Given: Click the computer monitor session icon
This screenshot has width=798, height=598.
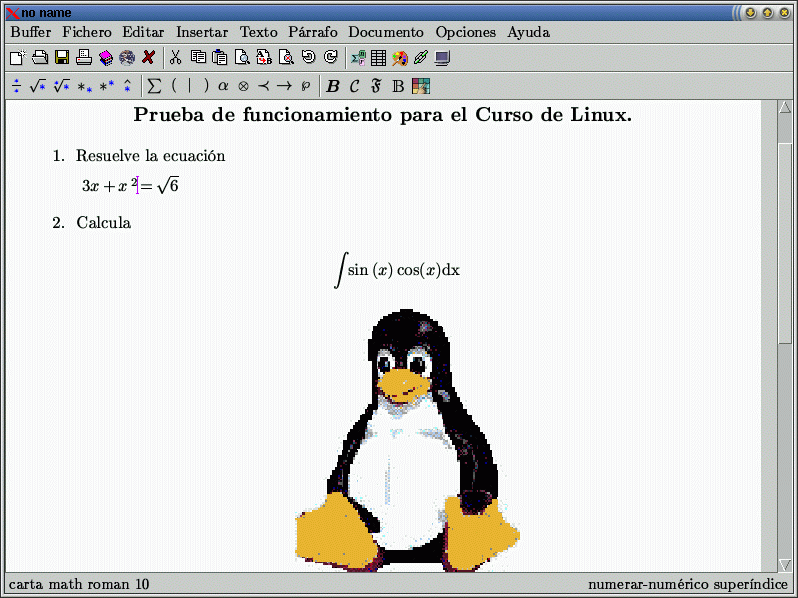Looking at the screenshot, I should (442, 58).
